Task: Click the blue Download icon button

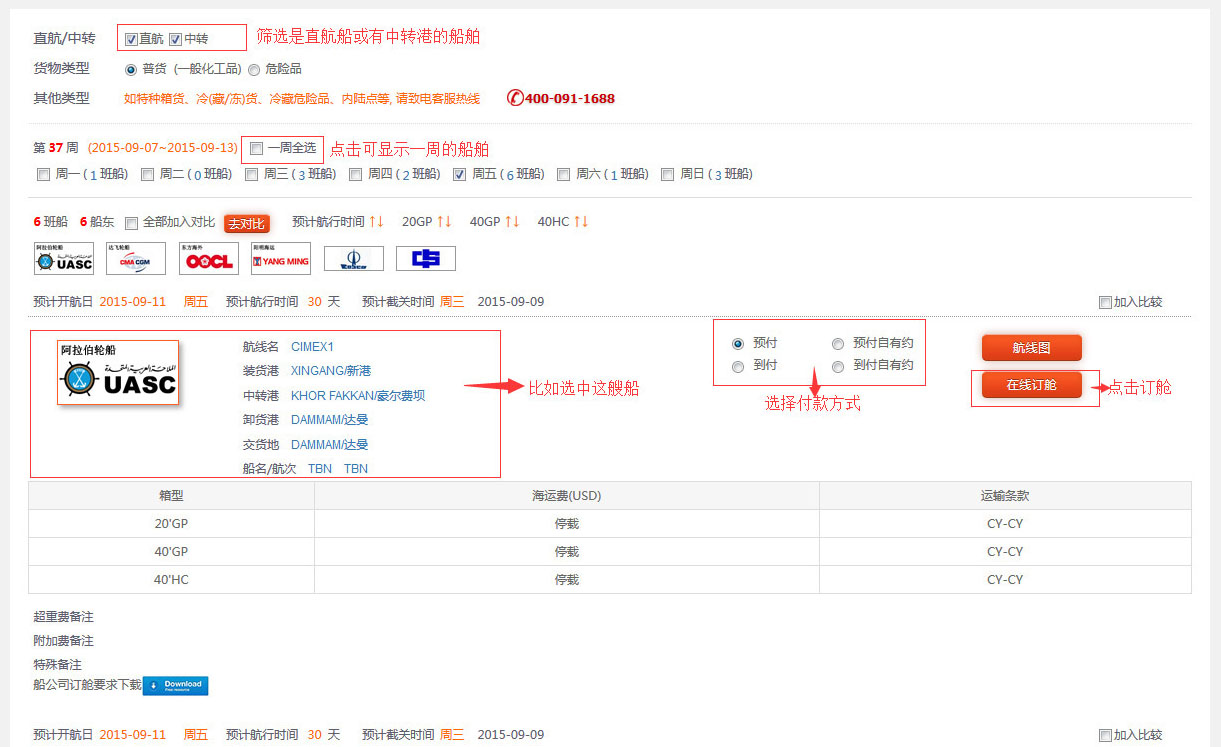Action: [175, 686]
